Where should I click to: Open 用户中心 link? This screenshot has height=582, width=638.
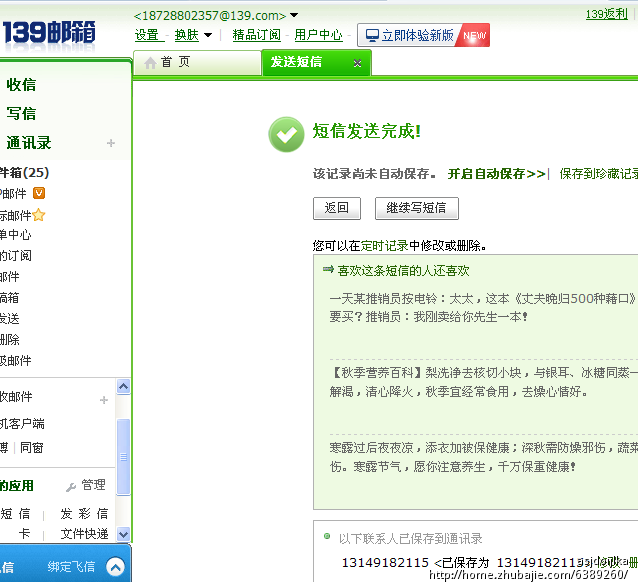click(x=318, y=35)
